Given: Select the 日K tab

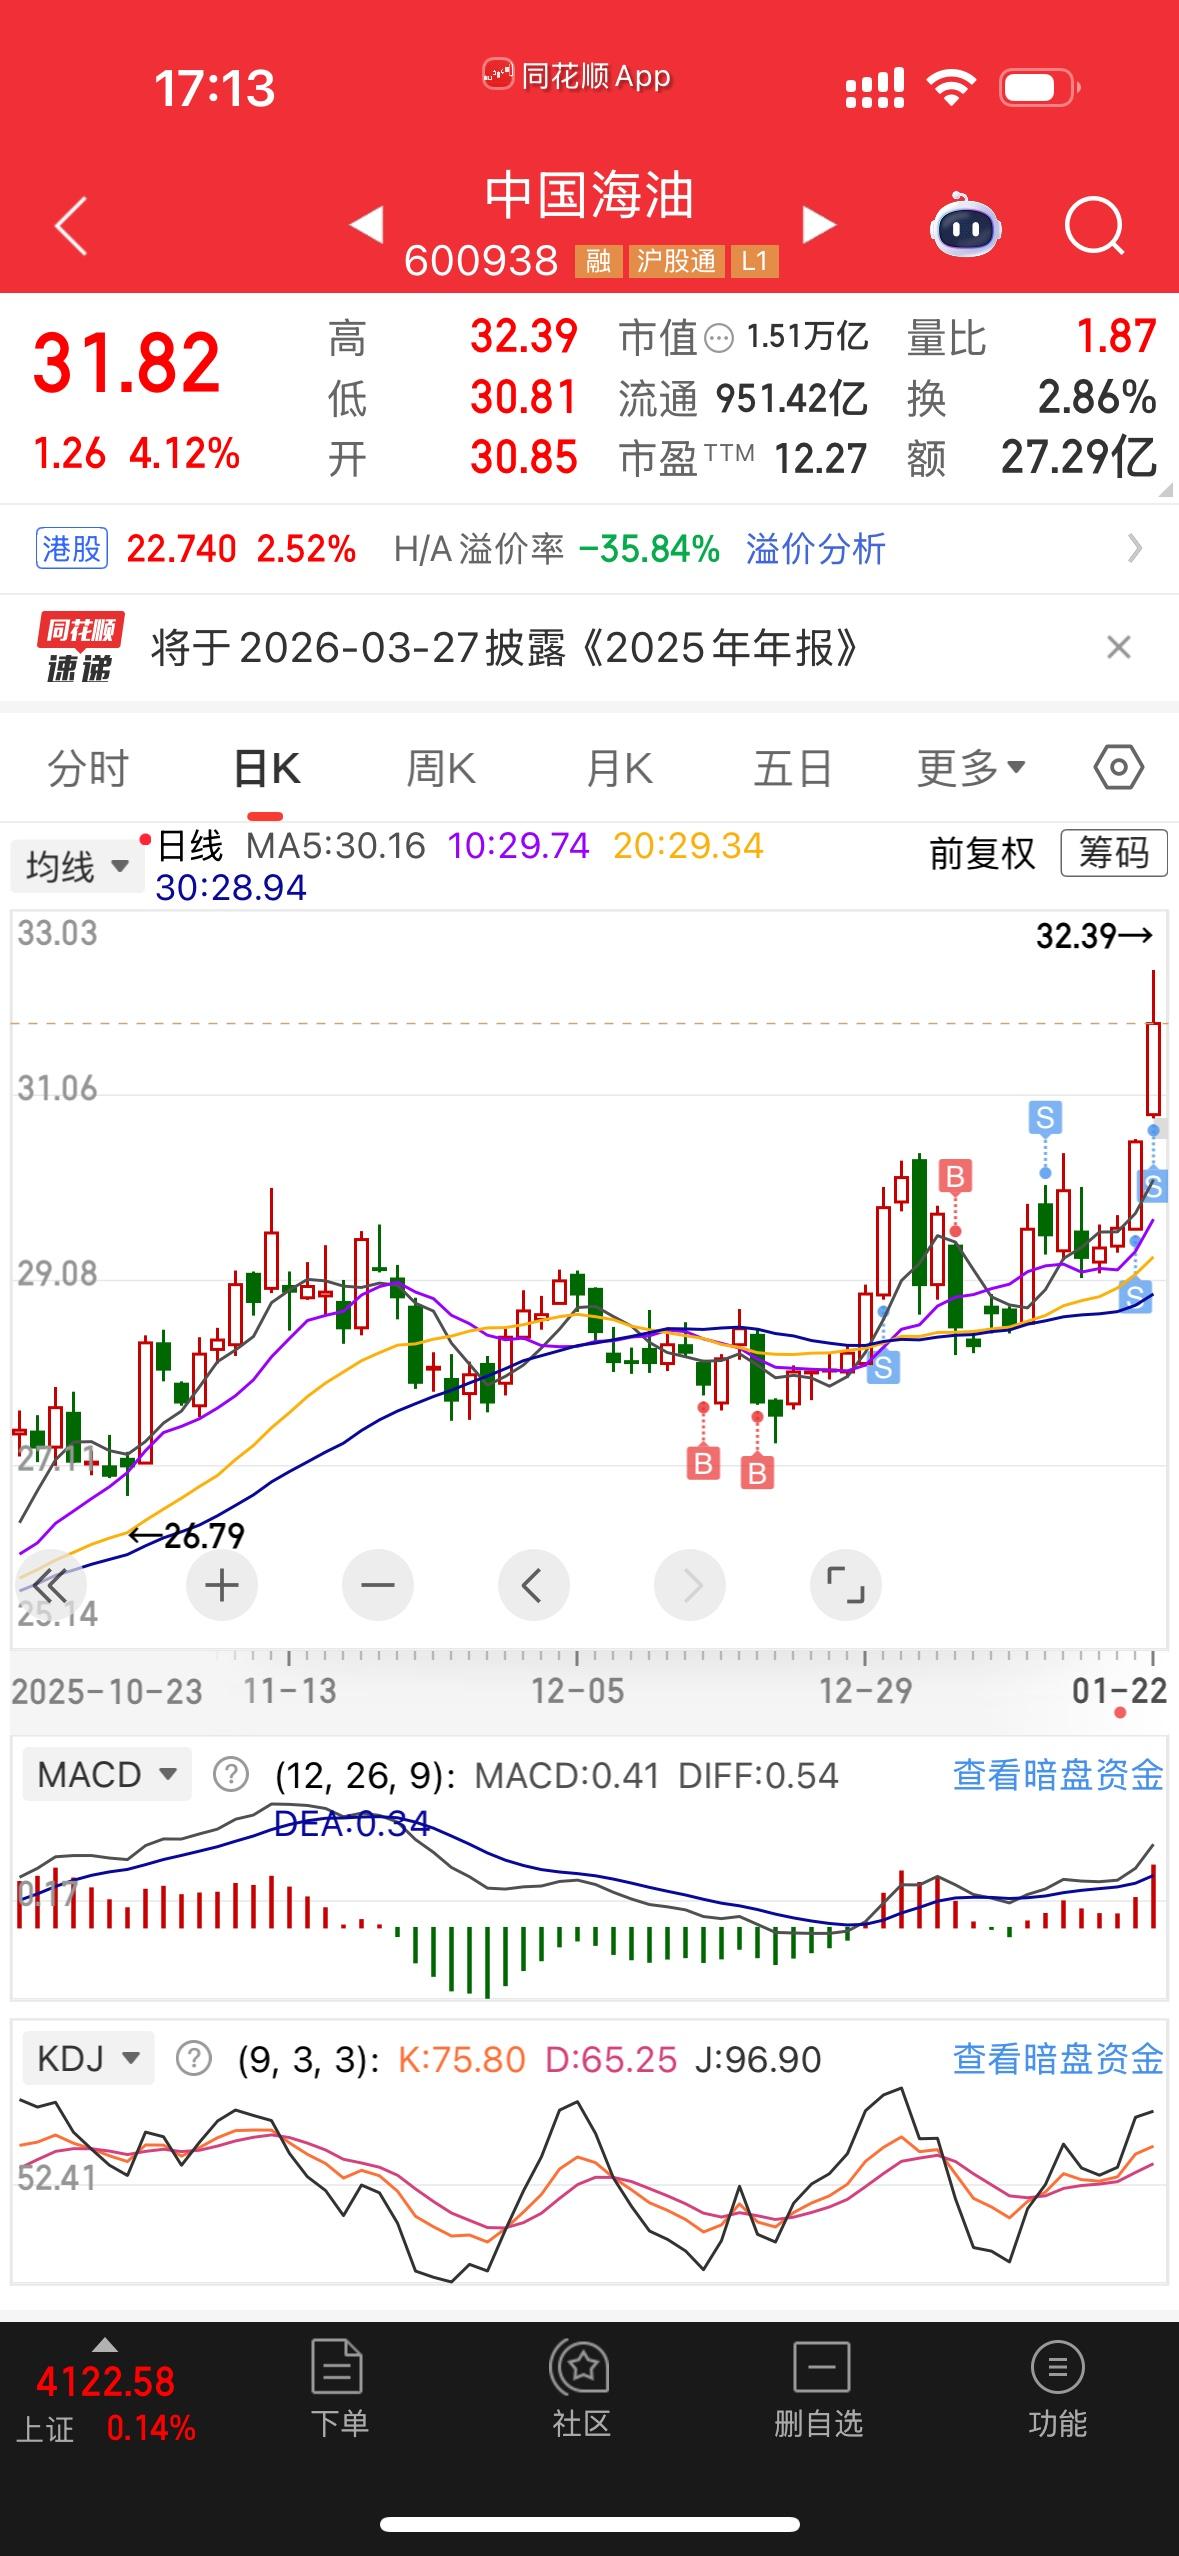Looking at the screenshot, I should click(266, 768).
